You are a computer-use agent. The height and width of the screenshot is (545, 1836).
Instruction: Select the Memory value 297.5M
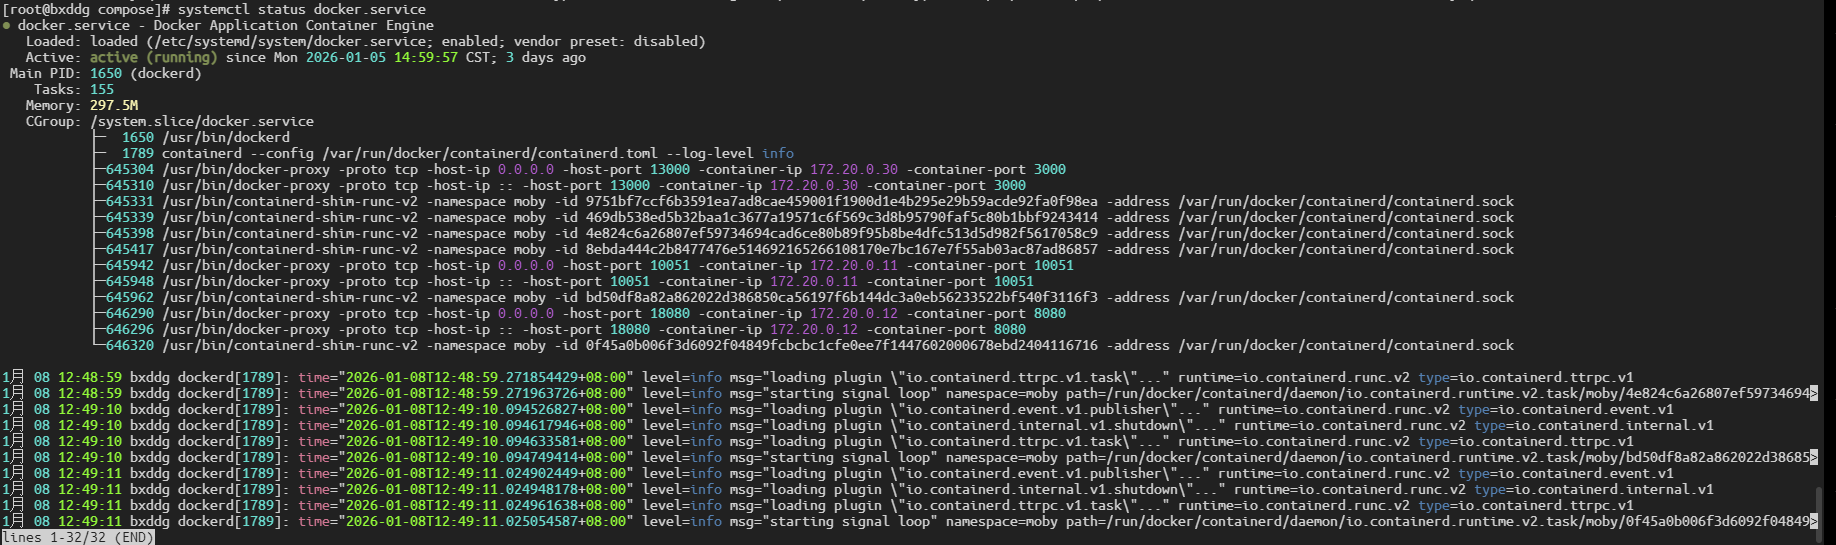(x=114, y=106)
